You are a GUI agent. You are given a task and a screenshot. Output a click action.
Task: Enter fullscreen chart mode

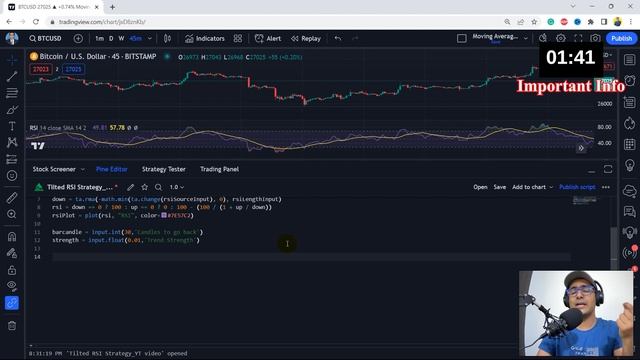(578, 38)
